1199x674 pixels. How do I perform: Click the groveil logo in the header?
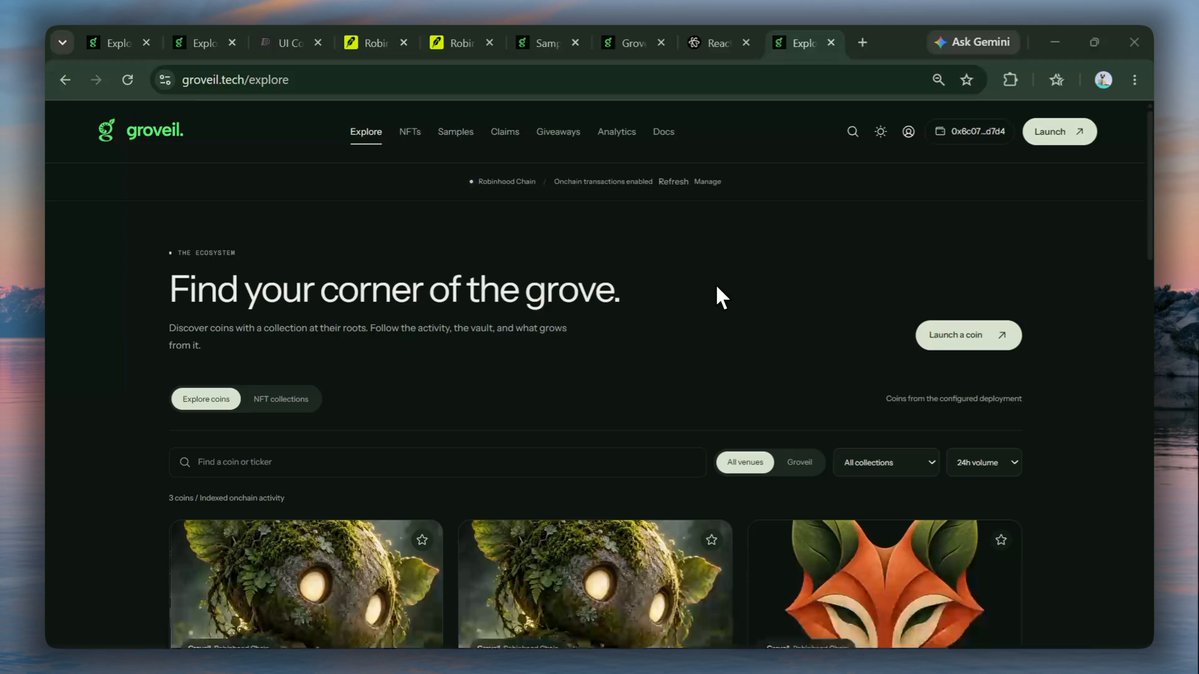141,131
